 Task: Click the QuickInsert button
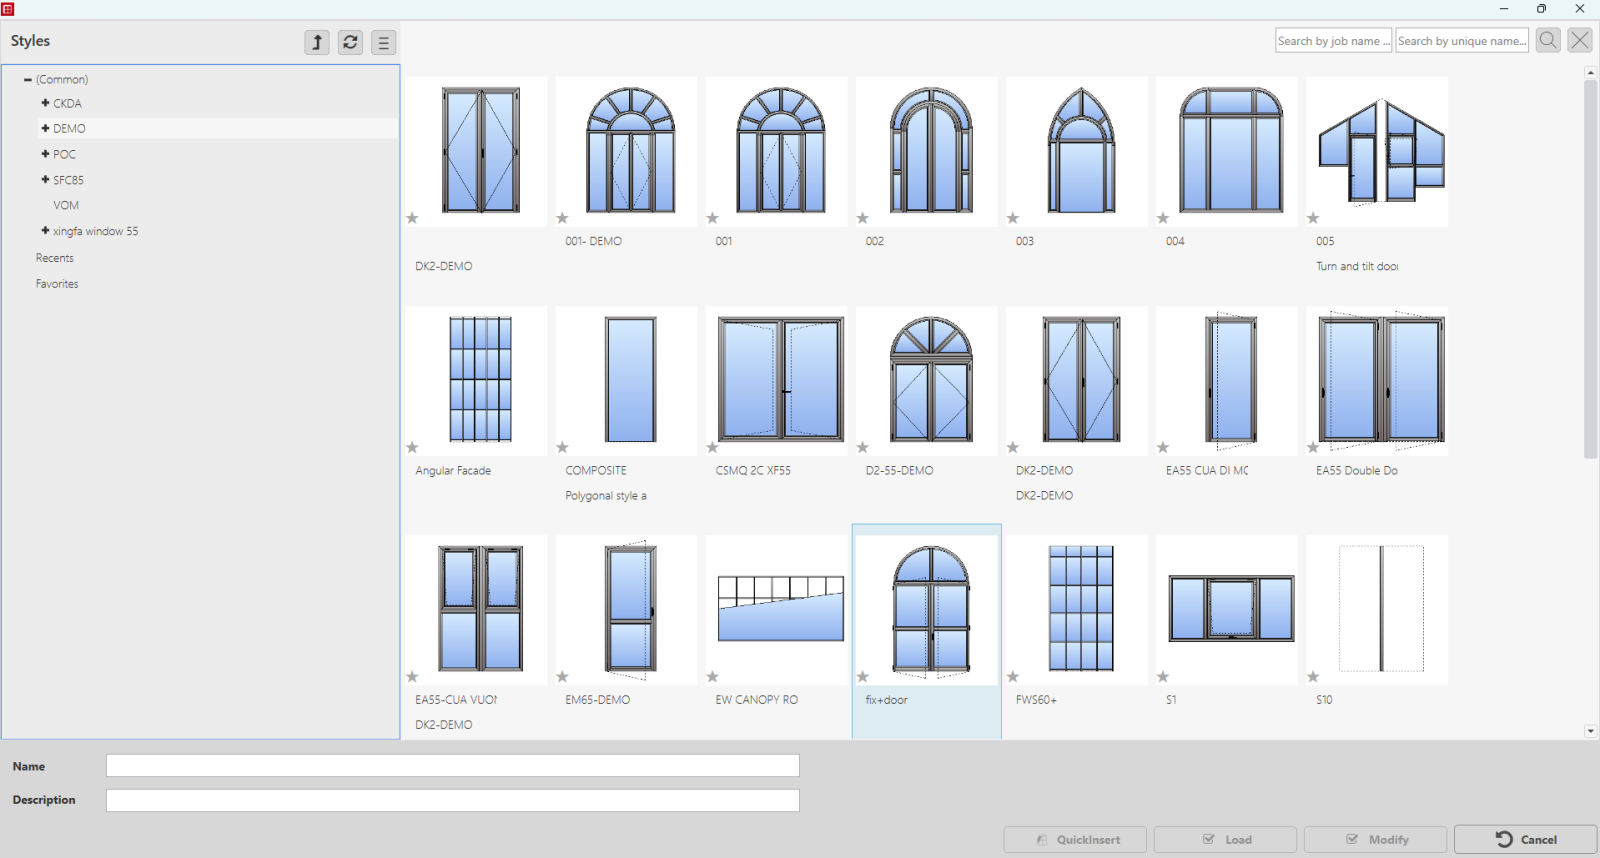pos(1075,840)
